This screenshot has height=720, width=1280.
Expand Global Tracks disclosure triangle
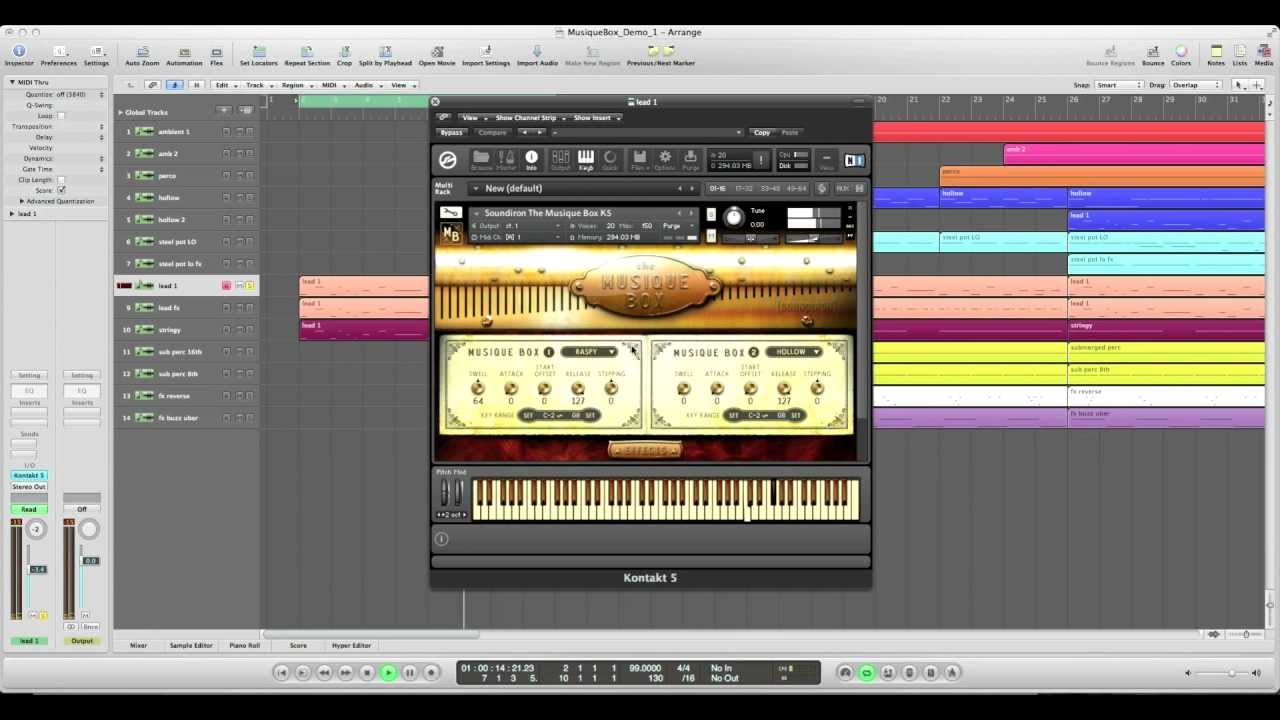point(119,112)
